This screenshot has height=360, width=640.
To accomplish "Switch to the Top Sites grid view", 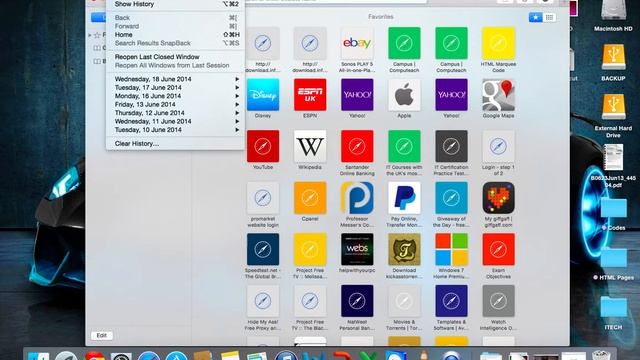I will click(x=549, y=17).
